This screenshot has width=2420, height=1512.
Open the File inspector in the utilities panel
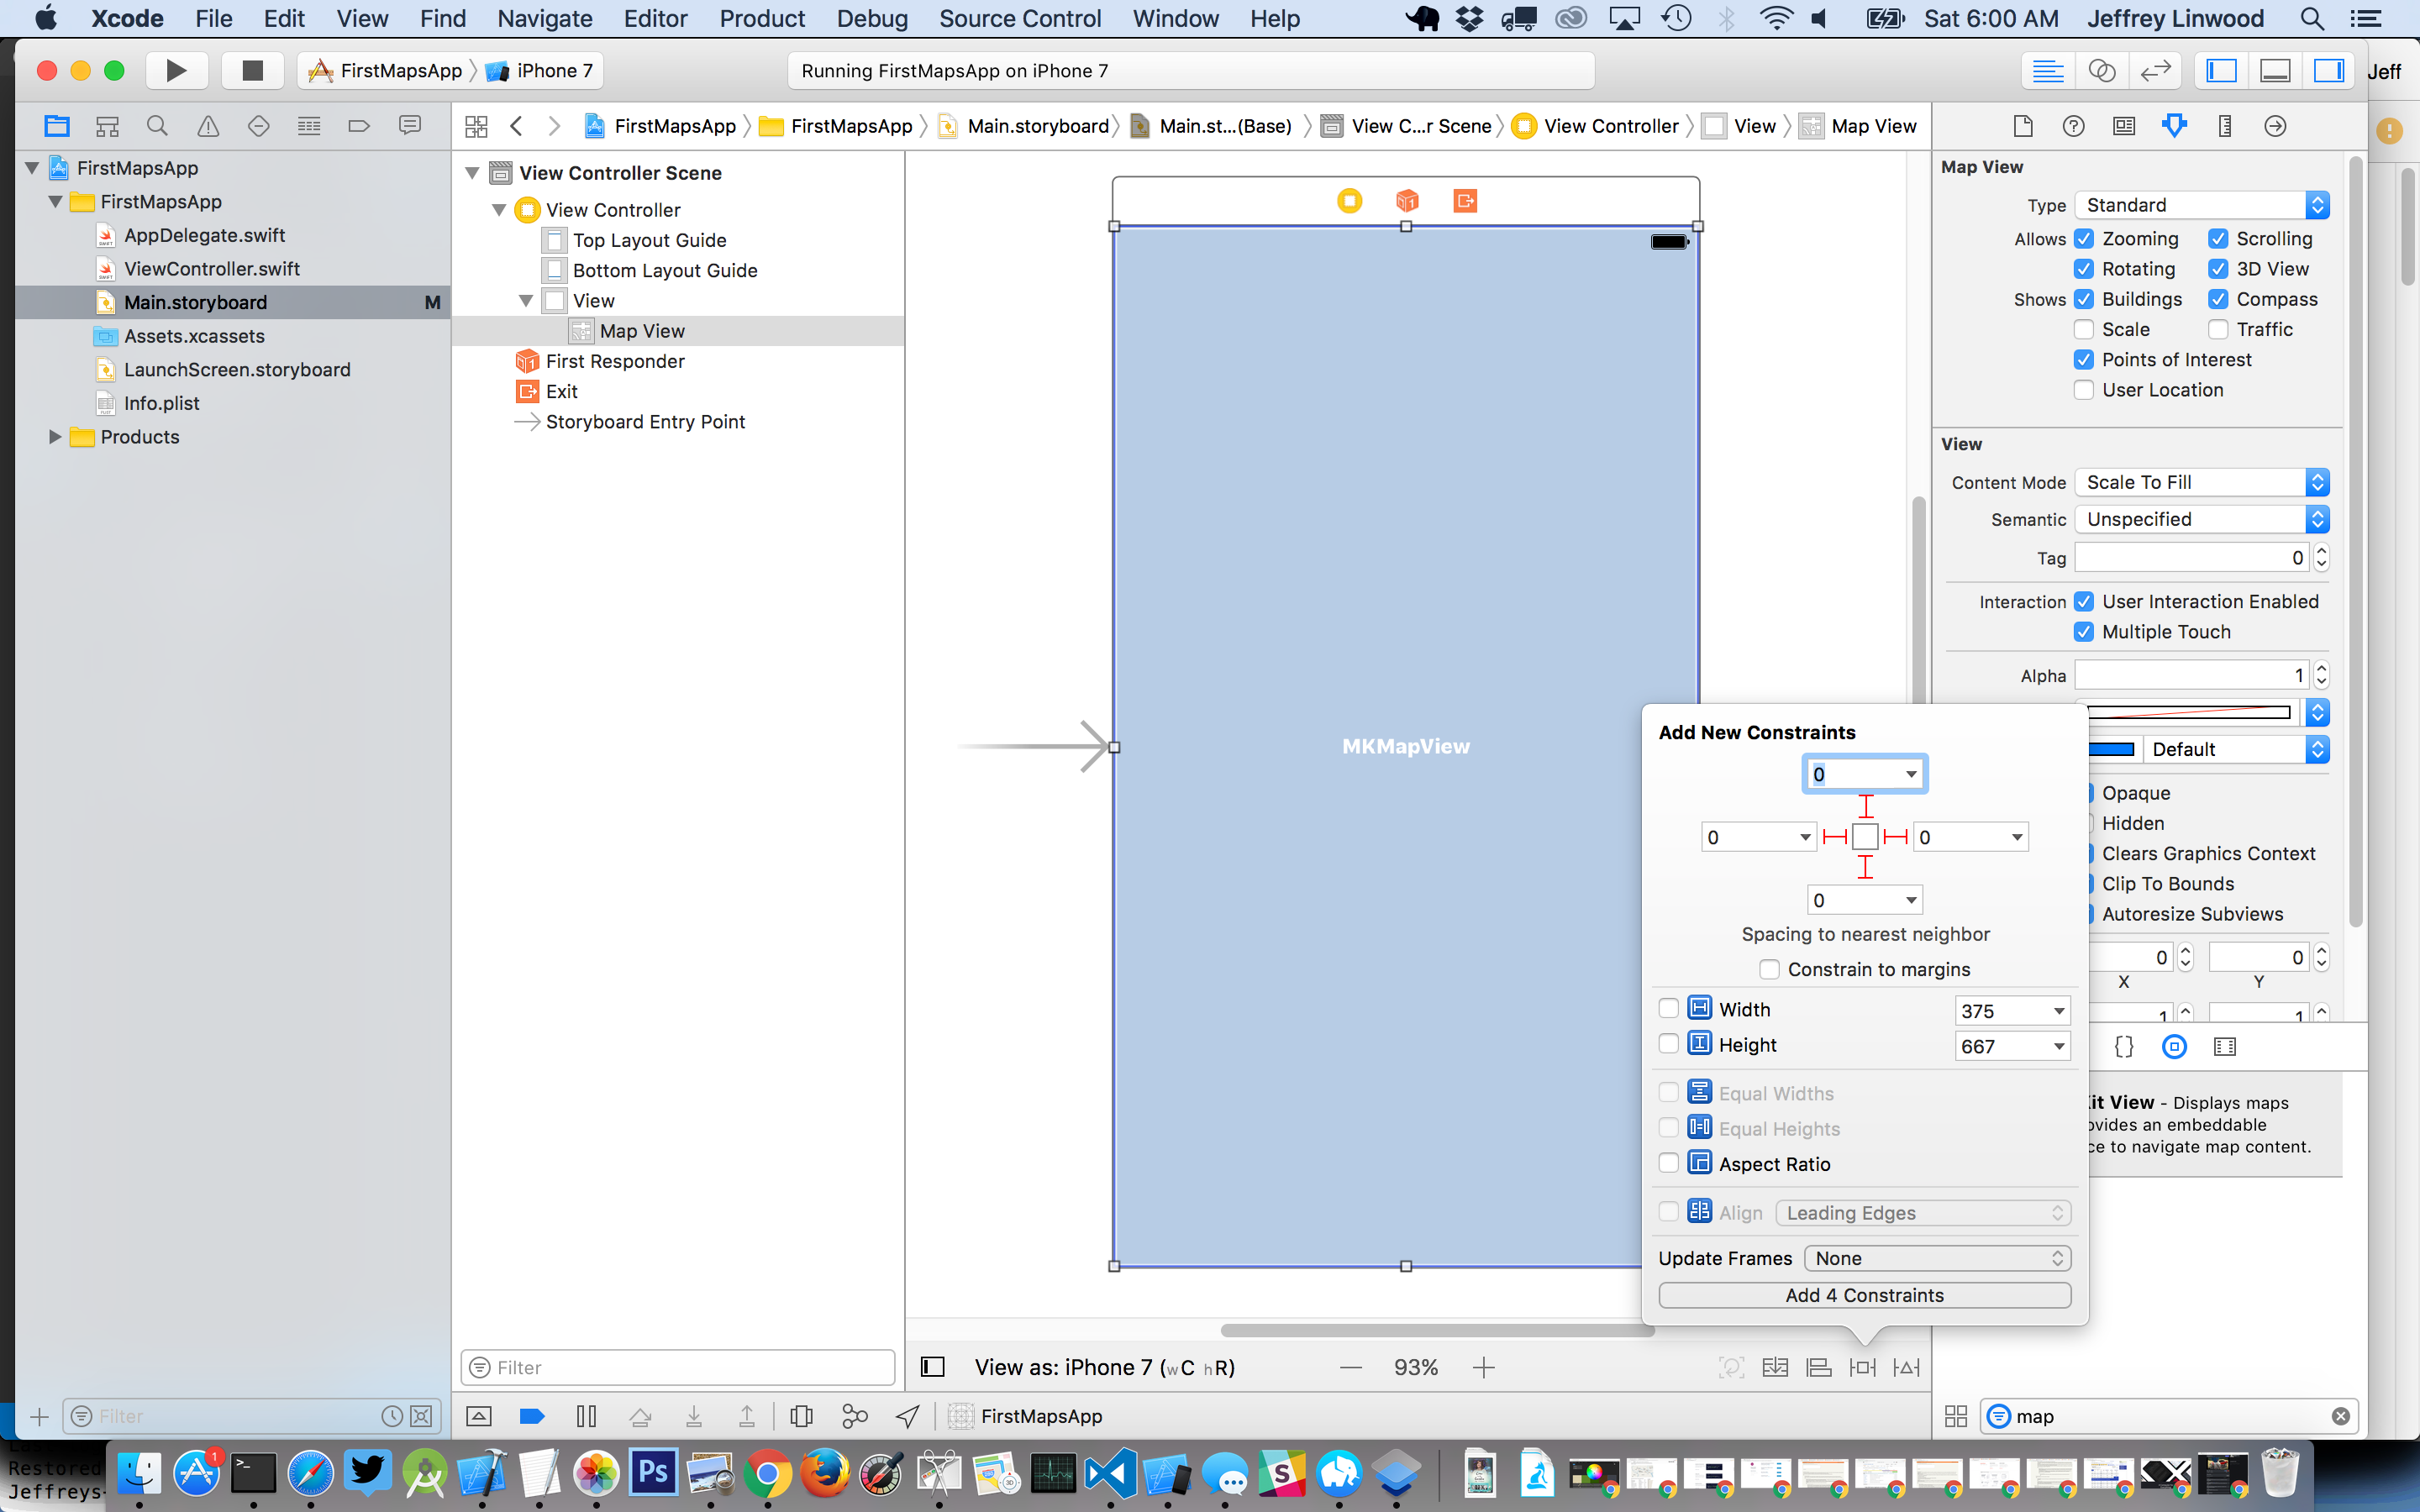coord(2023,126)
